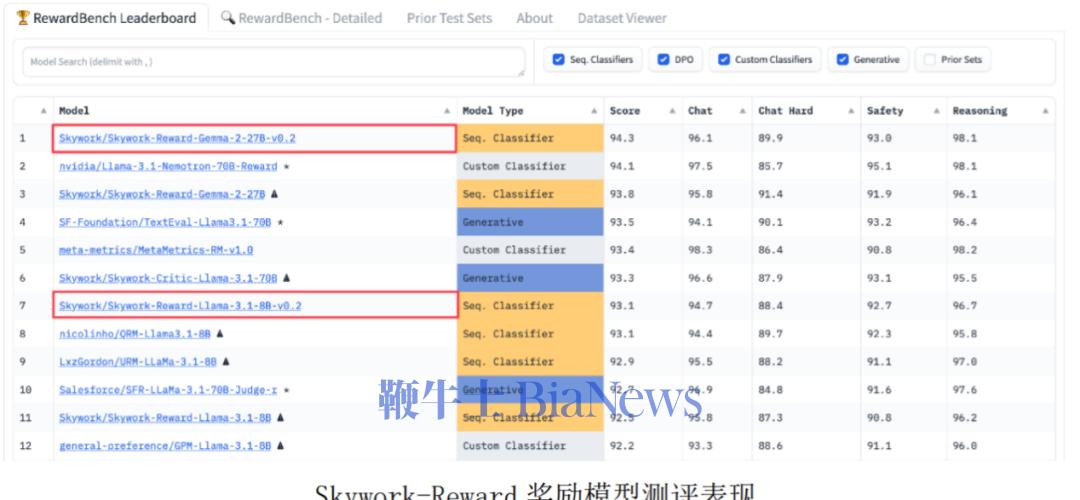Switch to RewardBench - Detailed tab

(301, 18)
